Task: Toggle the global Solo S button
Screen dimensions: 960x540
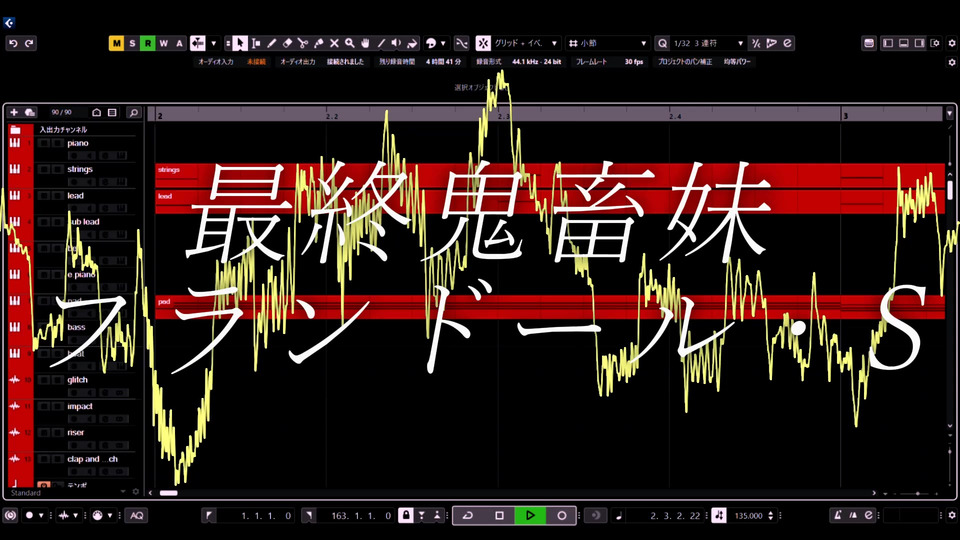Action: coord(132,43)
